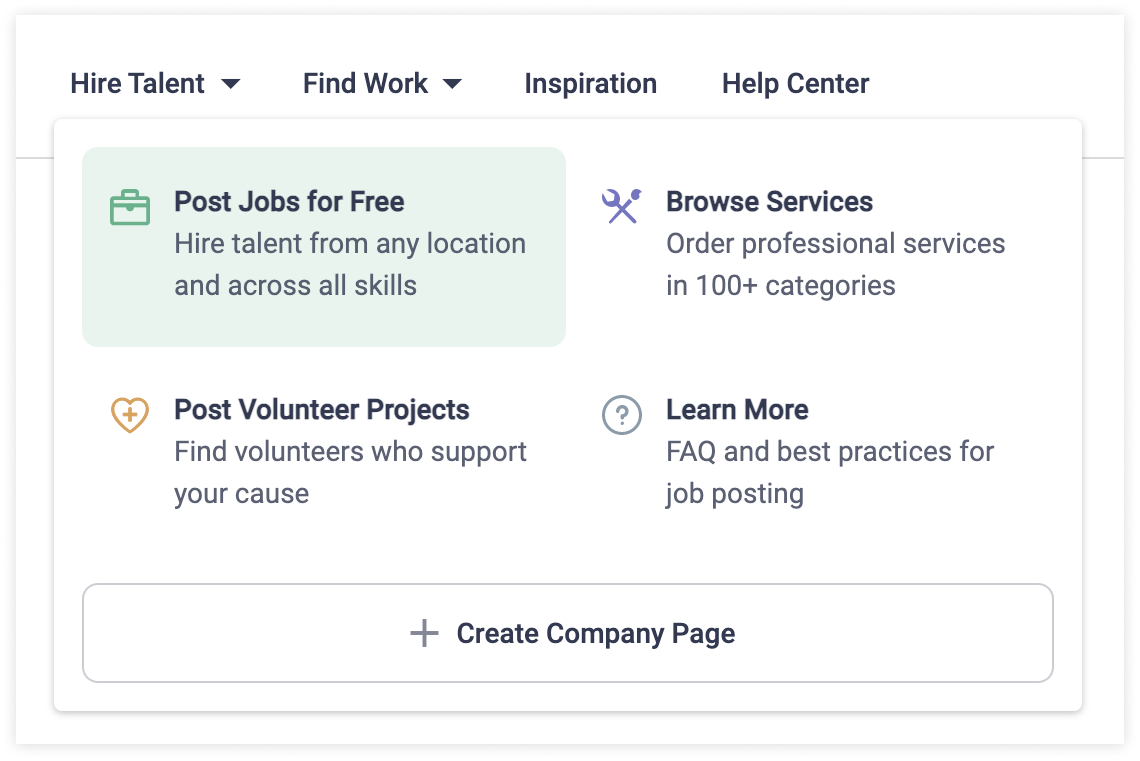This screenshot has height=761, width=1140.
Task: Choose the Post Volunteer Projects heading
Action: click(x=321, y=410)
